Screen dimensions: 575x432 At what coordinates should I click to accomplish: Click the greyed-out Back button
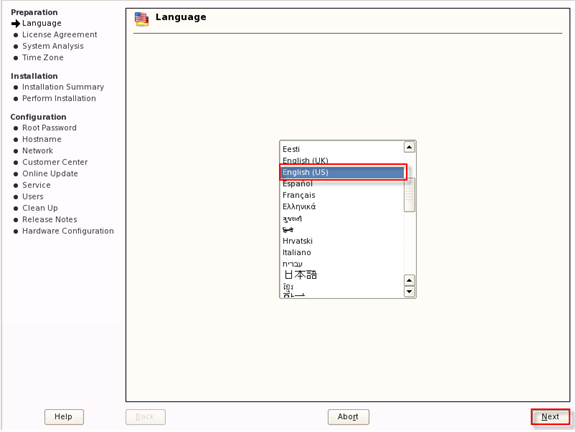(x=145, y=417)
